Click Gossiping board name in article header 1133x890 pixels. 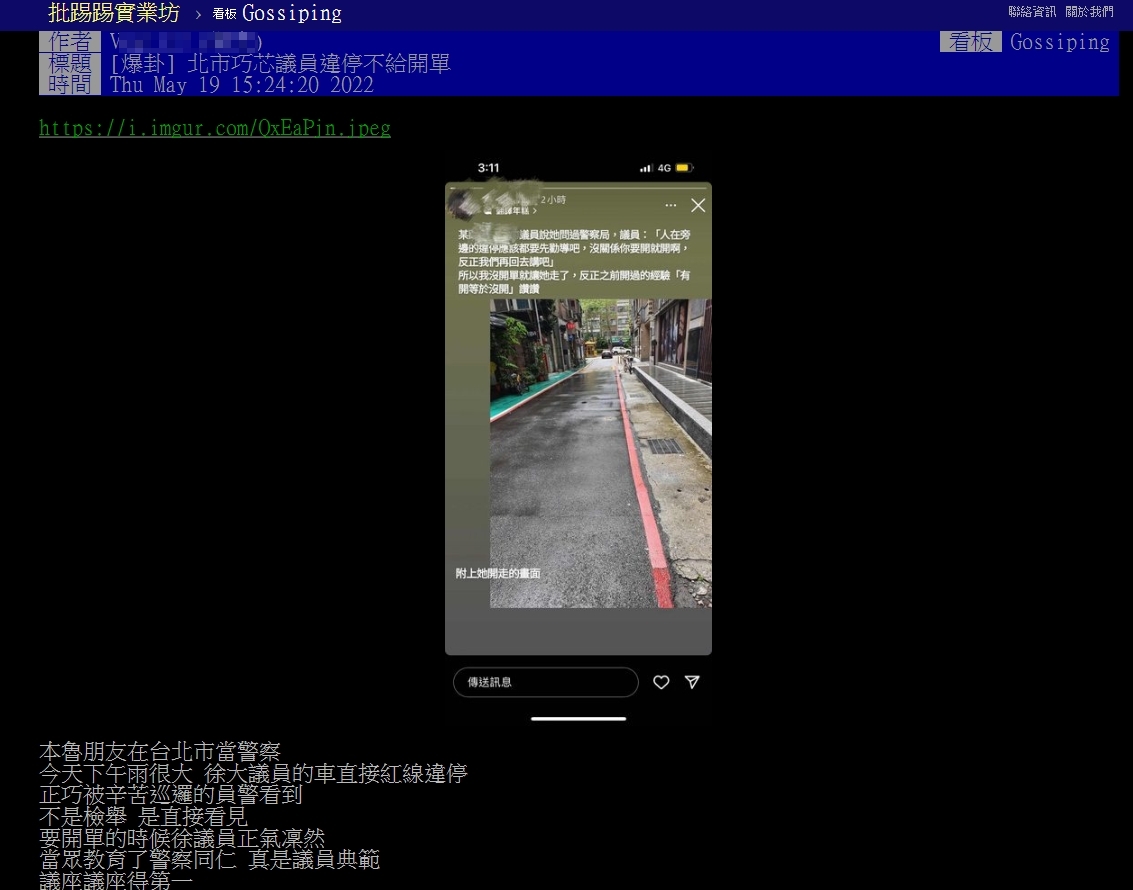click(x=1060, y=42)
